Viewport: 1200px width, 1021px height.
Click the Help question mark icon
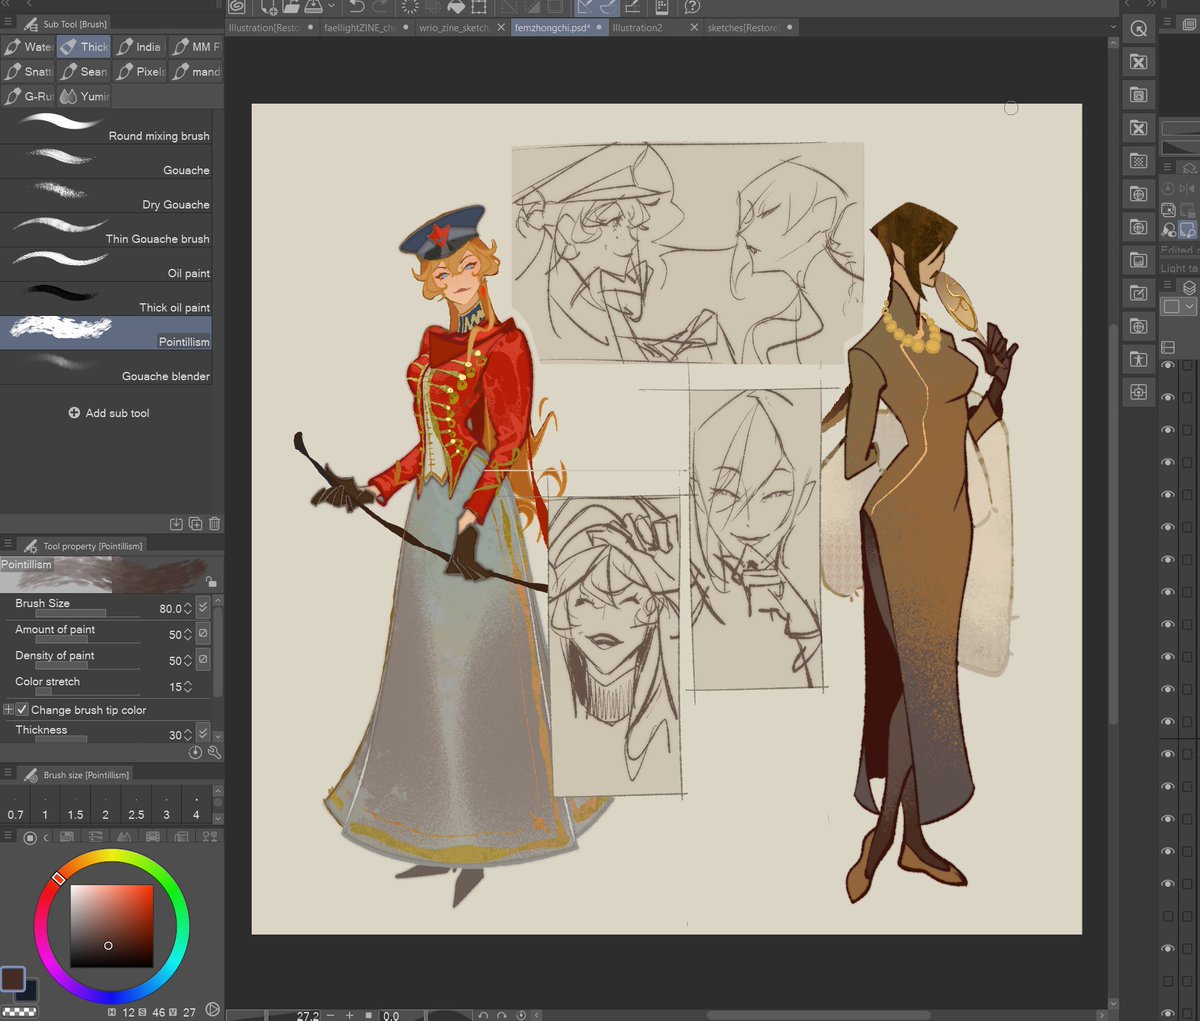tap(692, 7)
